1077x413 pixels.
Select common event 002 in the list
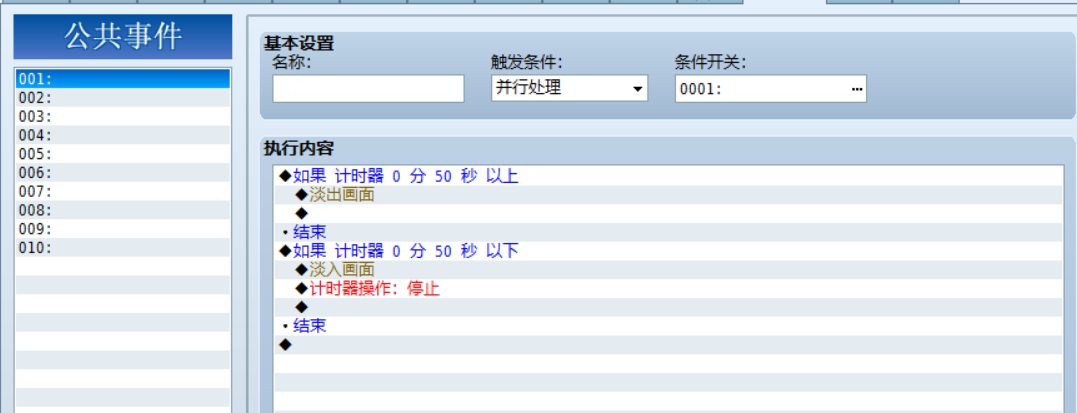tap(123, 98)
